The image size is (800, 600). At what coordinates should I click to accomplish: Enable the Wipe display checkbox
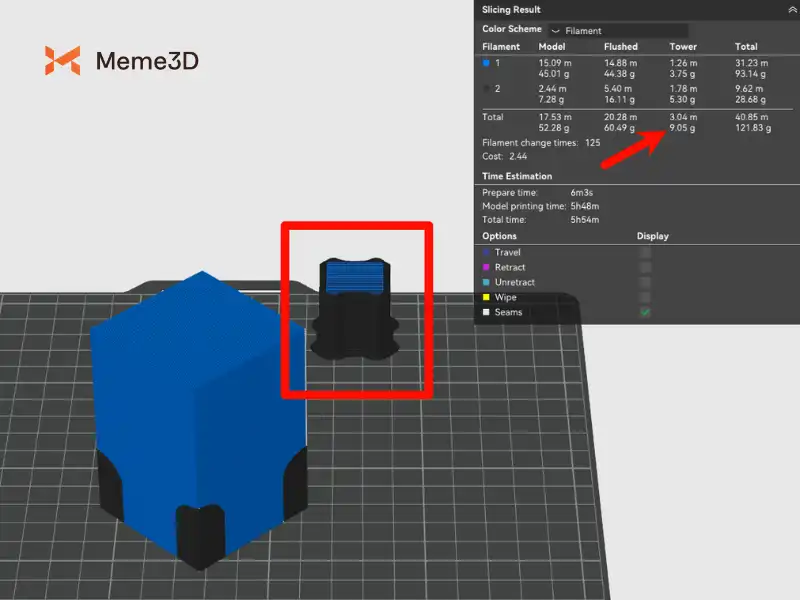[645, 298]
